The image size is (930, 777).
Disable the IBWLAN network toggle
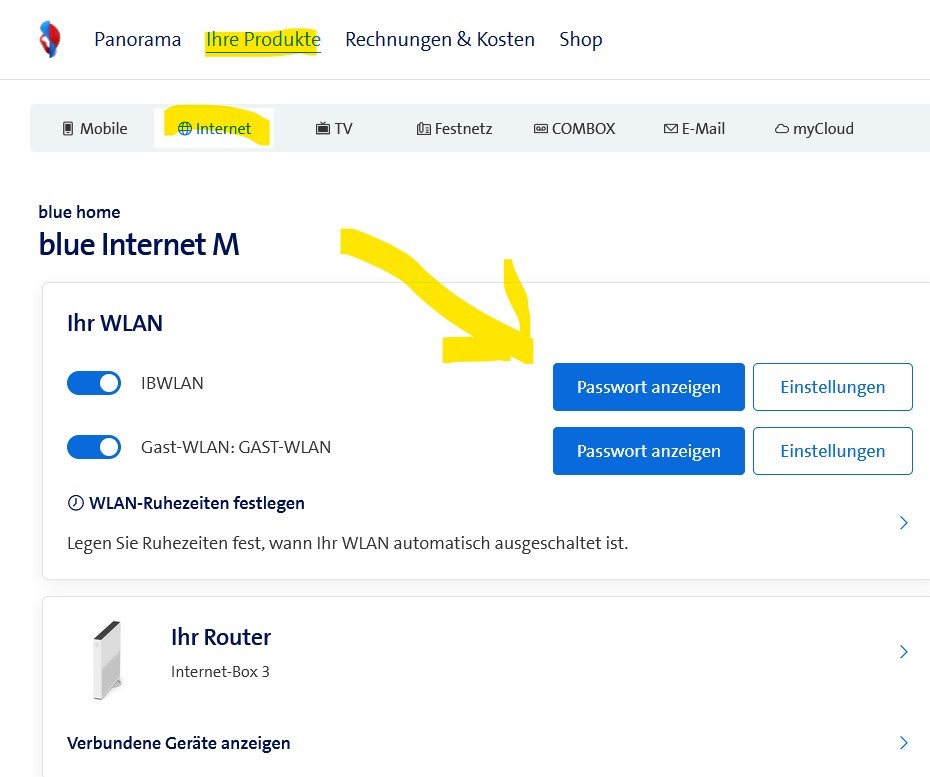pos(94,383)
